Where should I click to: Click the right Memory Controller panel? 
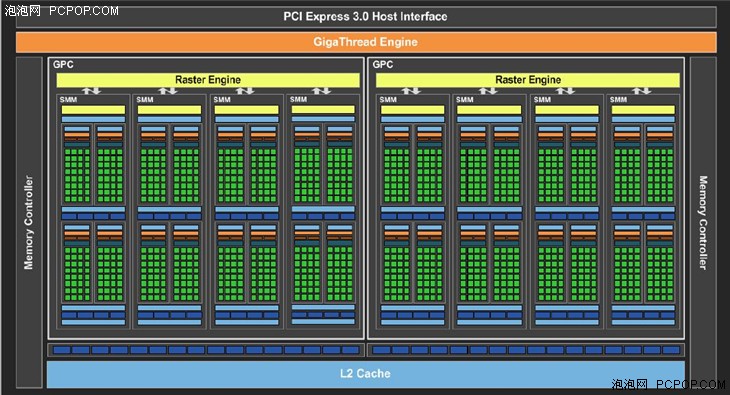click(703, 222)
